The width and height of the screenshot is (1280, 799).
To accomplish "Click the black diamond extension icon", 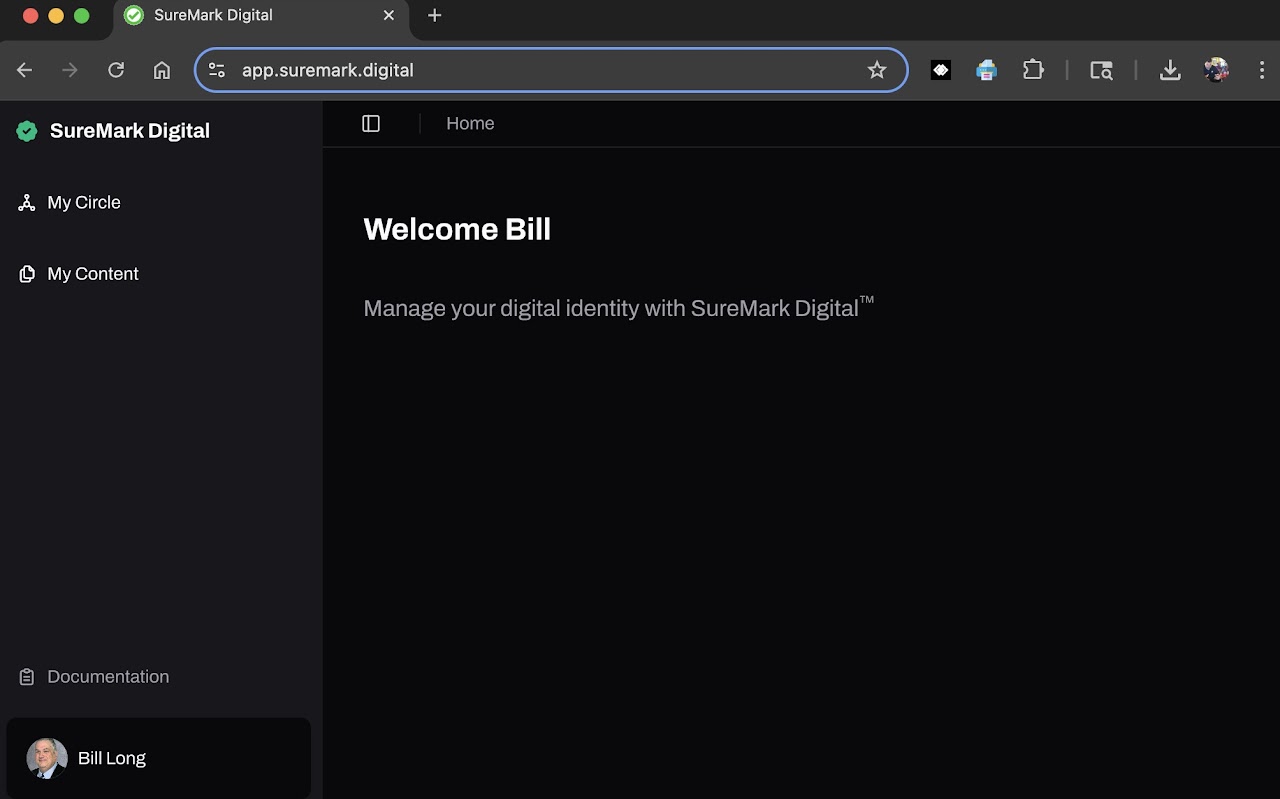I will point(941,70).
